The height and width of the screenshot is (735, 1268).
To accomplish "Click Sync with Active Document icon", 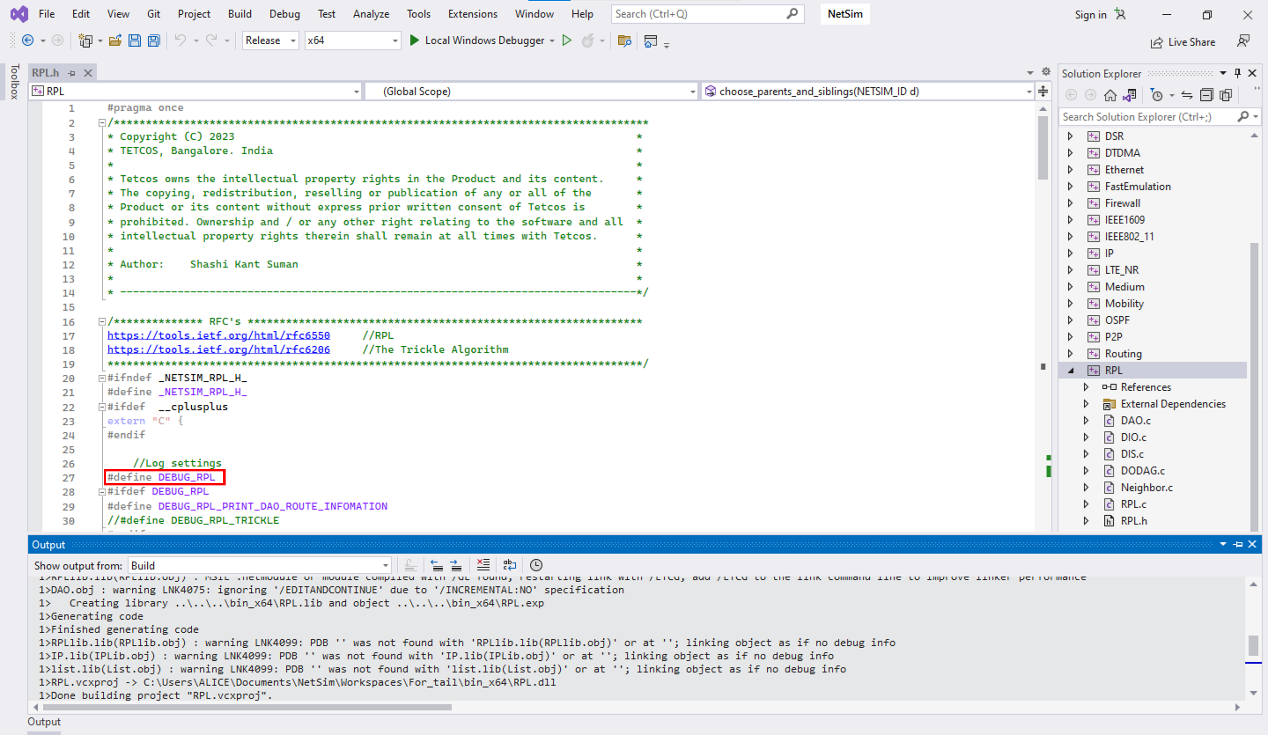I will coord(1187,95).
